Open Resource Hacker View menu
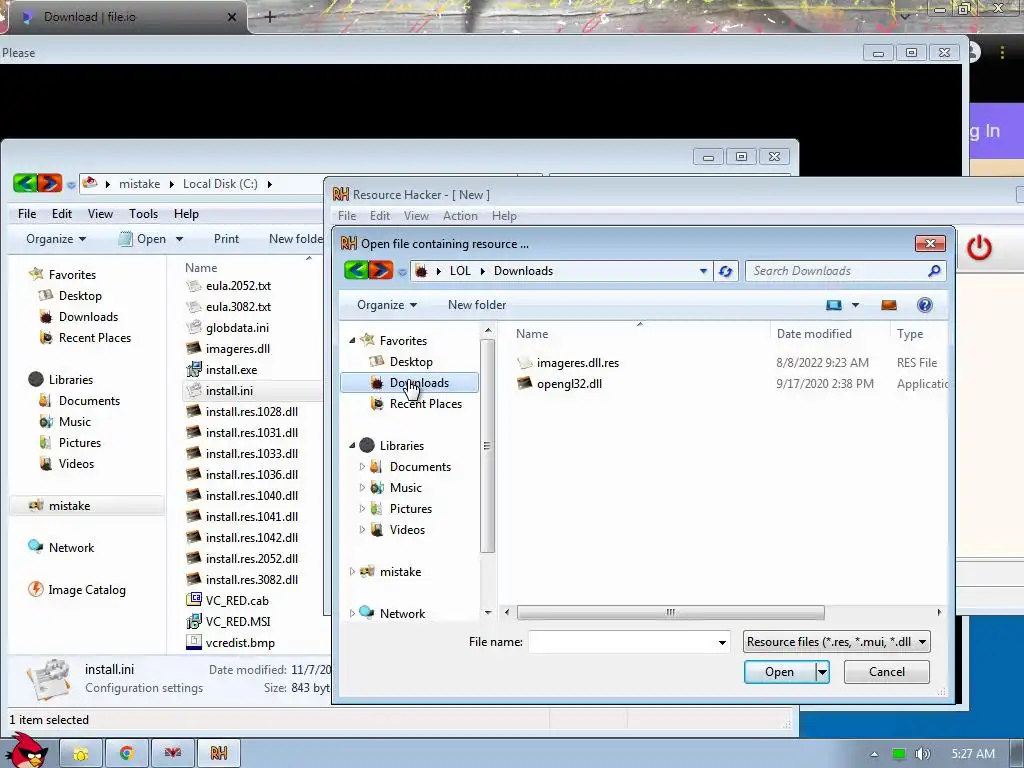The image size is (1024, 768). tap(416, 216)
